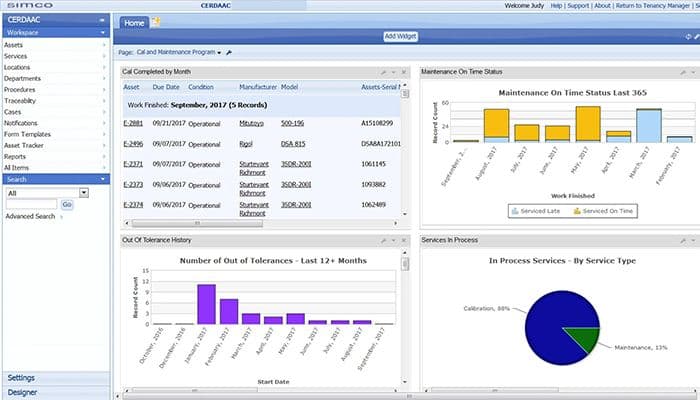The width and height of the screenshot is (700, 400).
Task: Close the Cal Completed by Month widget
Action: (404, 73)
